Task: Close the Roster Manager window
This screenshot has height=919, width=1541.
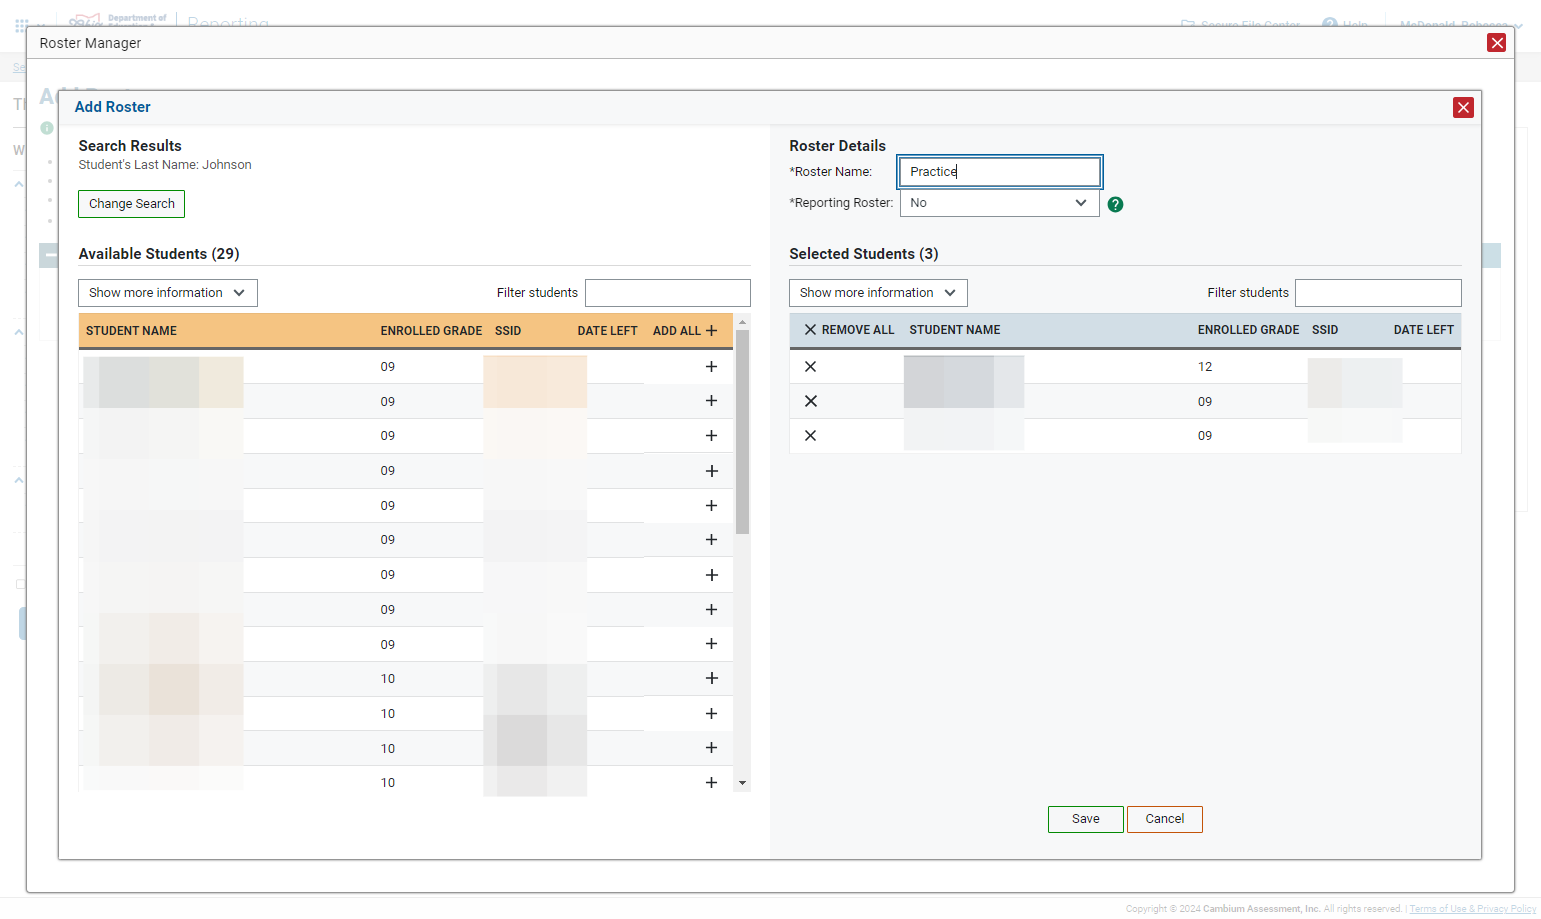Action: click(1497, 42)
